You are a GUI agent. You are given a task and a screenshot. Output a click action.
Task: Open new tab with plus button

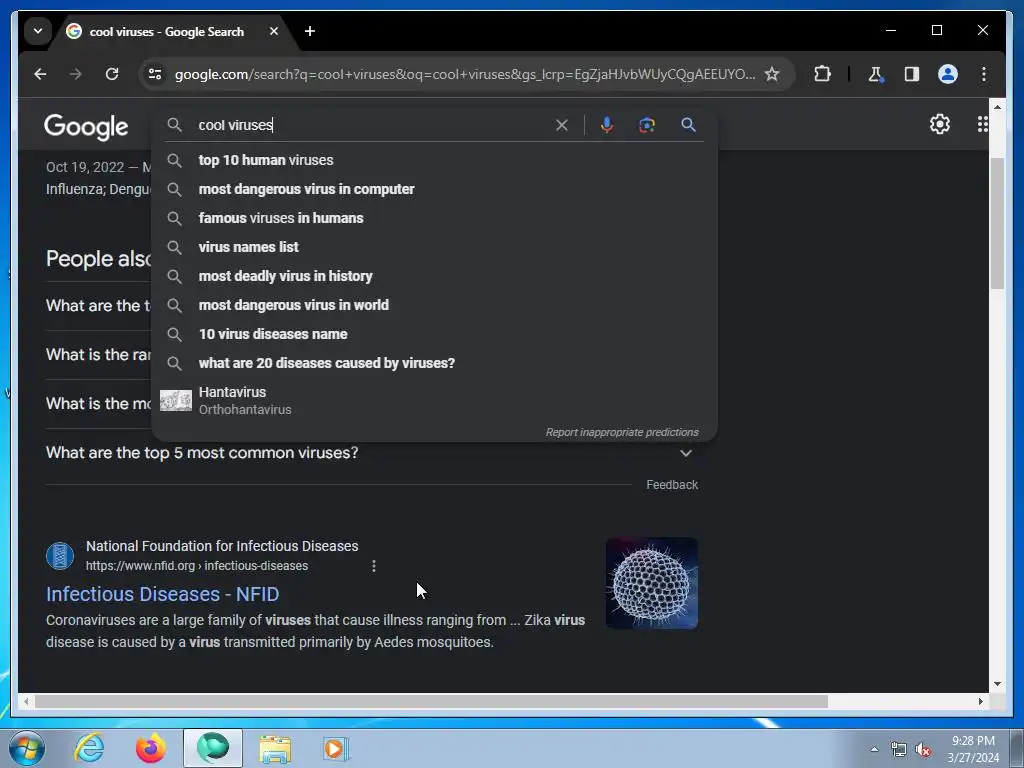coord(310,31)
